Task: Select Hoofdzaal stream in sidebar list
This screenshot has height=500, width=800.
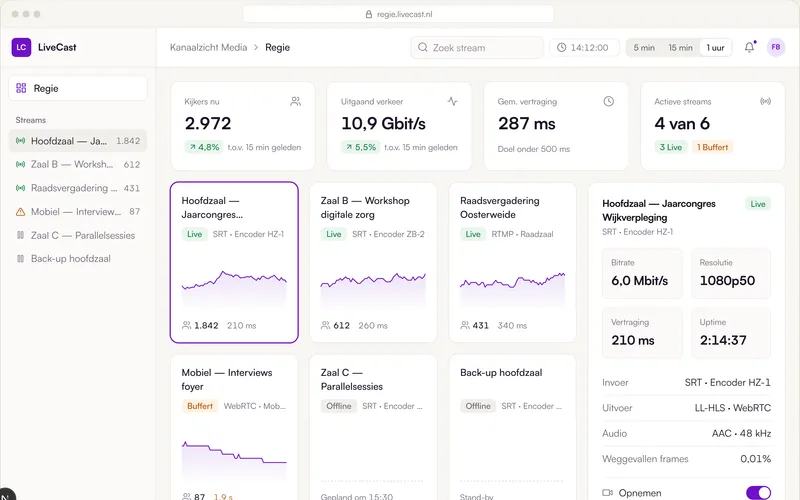Action: pos(78,141)
